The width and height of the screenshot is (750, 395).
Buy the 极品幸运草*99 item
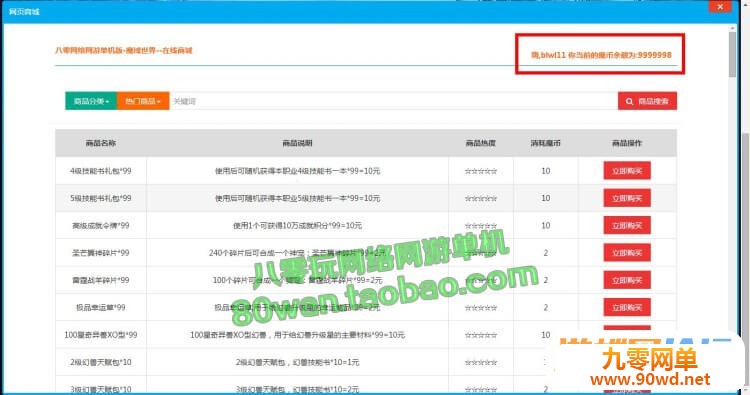pyautogui.click(x=627, y=307)
